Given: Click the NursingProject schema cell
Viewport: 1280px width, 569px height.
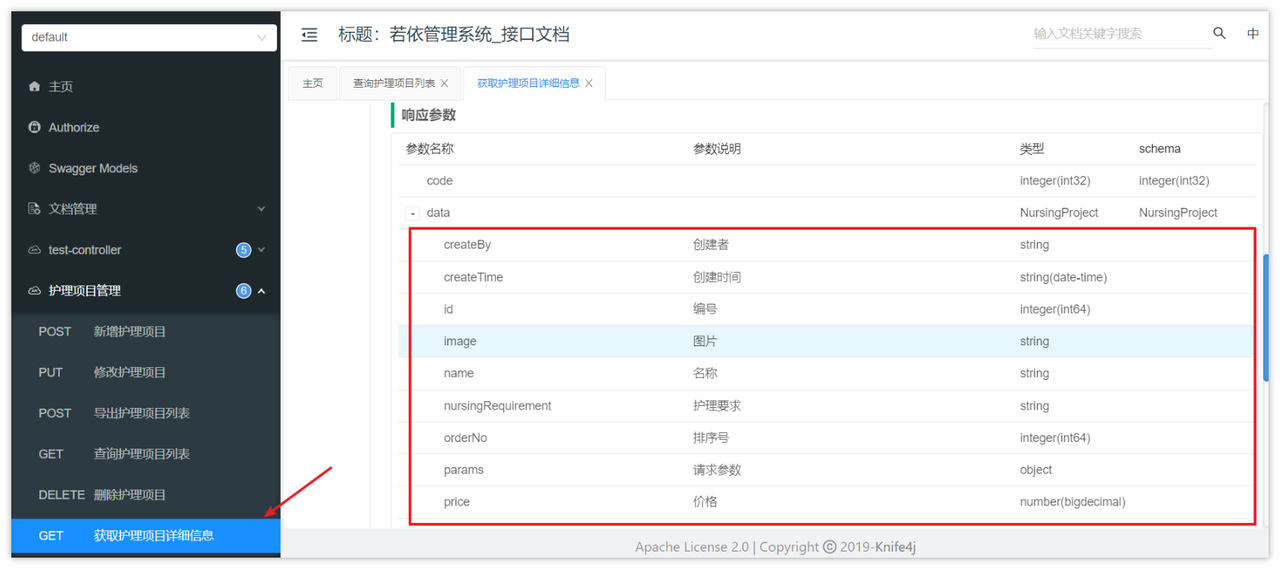Looking at the screenshot, I should (1178, 213).
